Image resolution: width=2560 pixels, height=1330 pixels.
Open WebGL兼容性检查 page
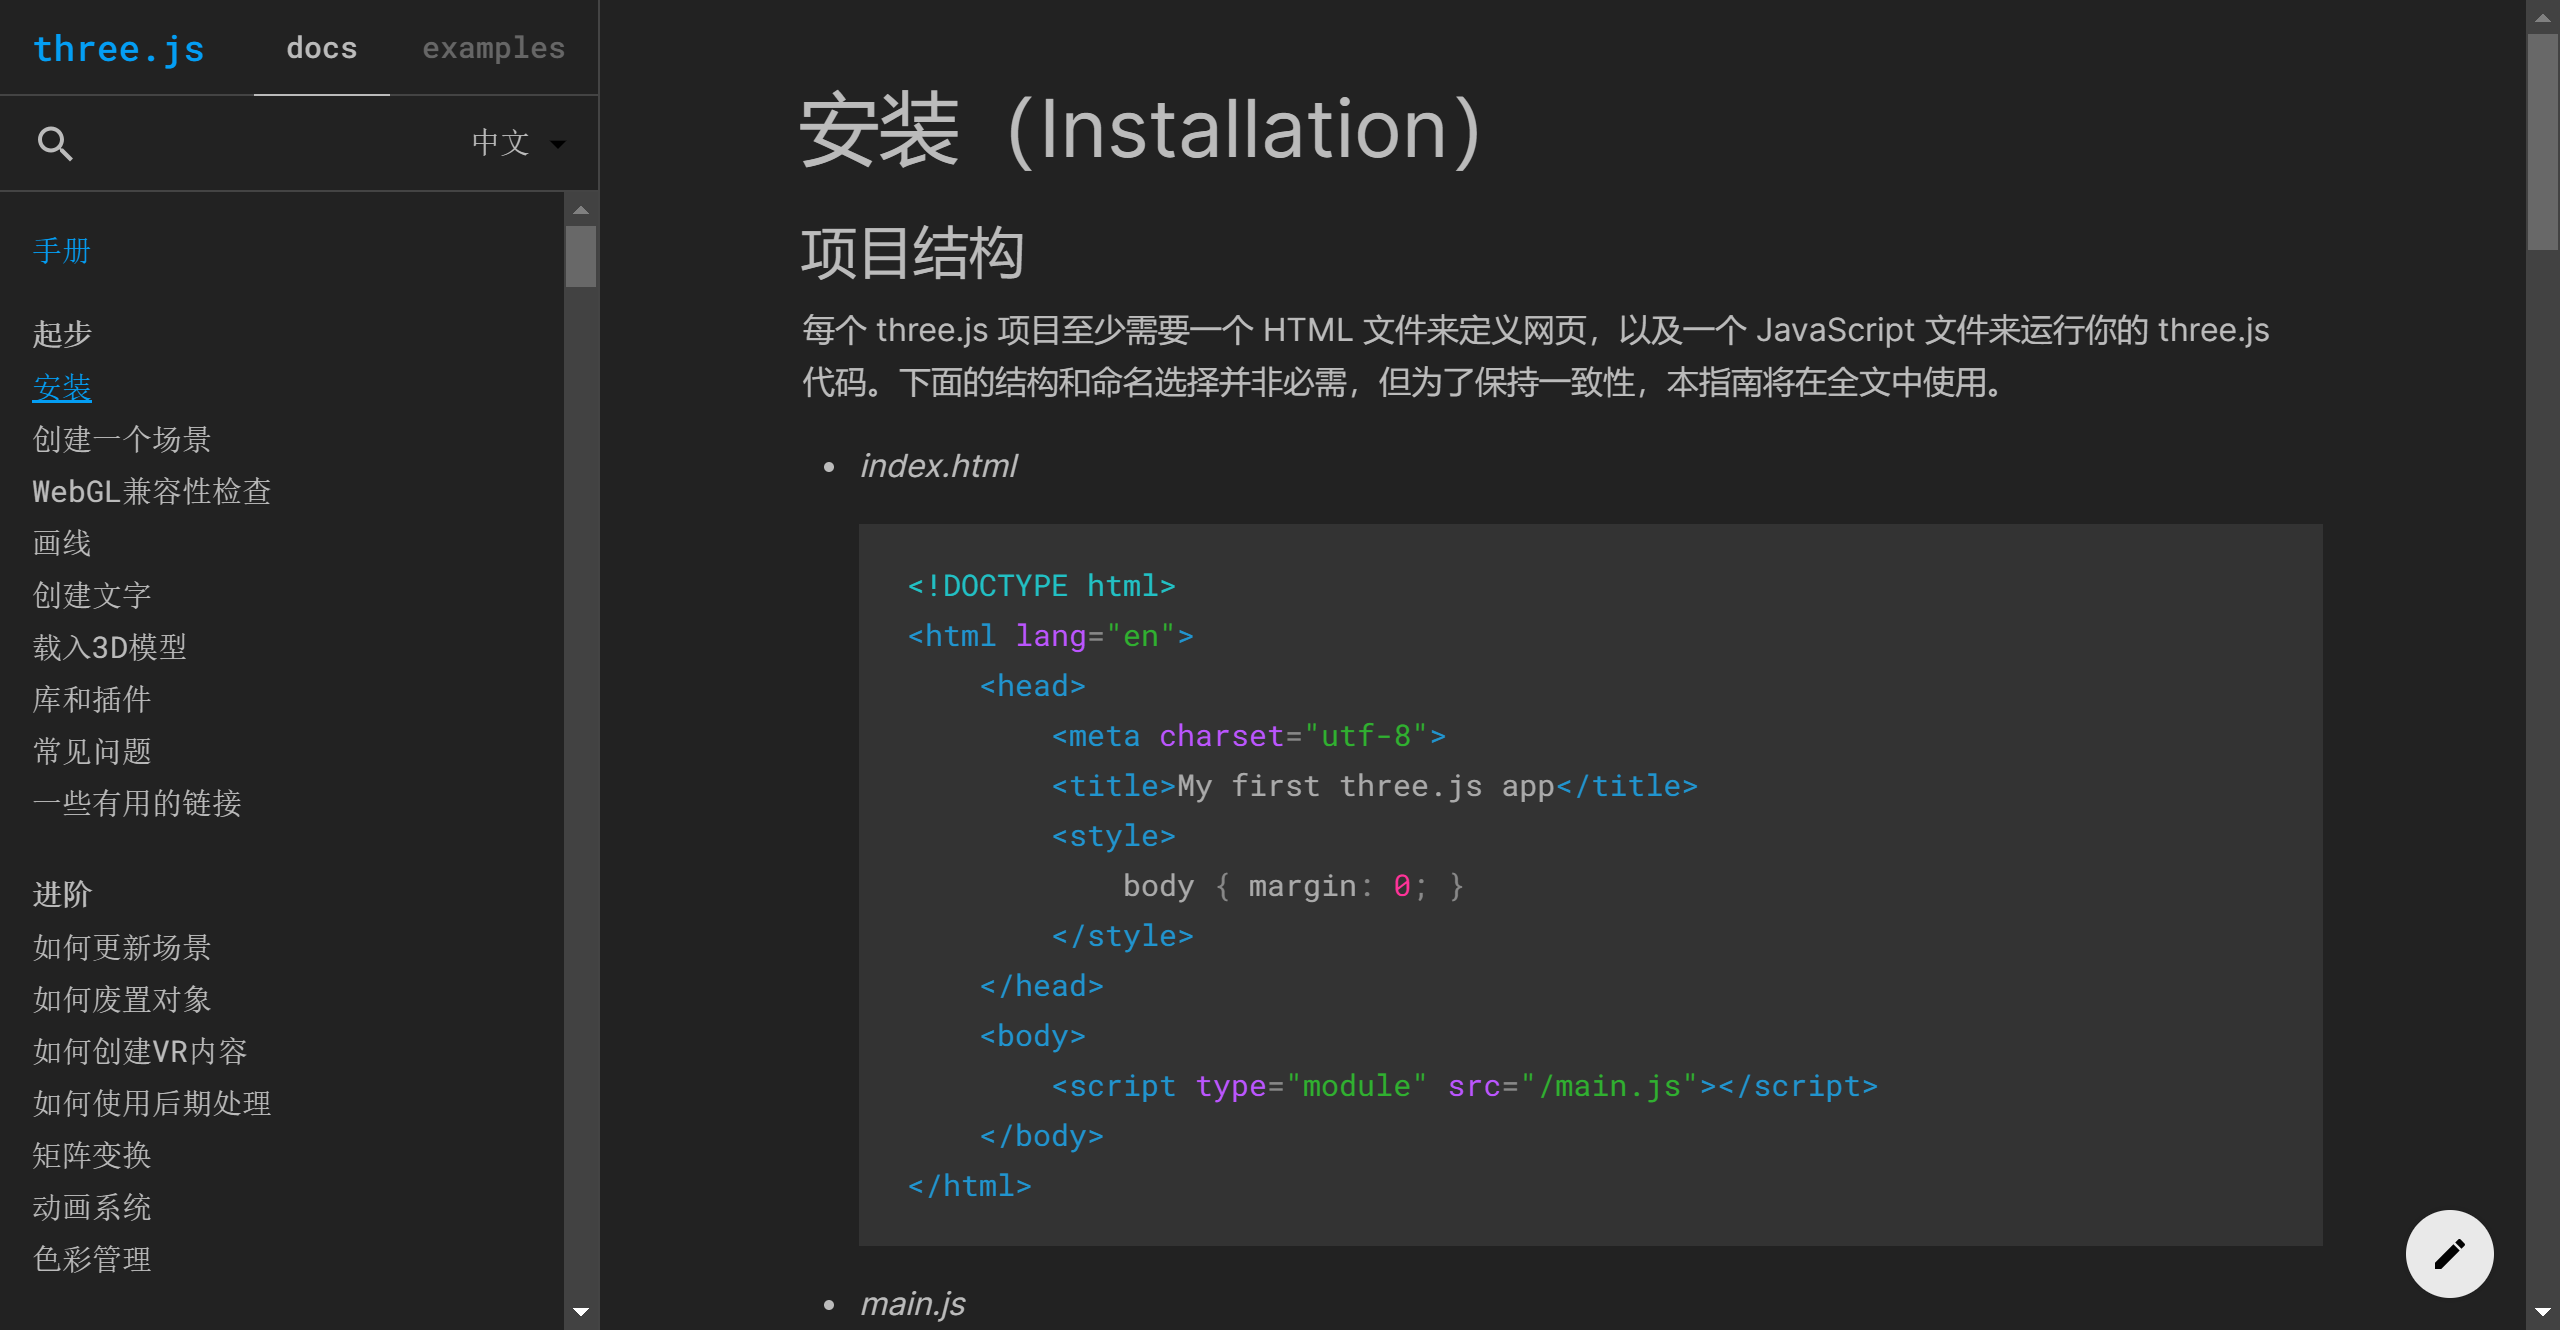tap(152, 491)
